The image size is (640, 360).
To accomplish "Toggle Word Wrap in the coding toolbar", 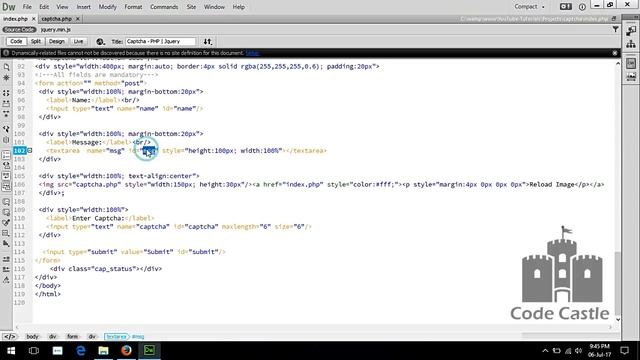I will (x=6, y=176).
